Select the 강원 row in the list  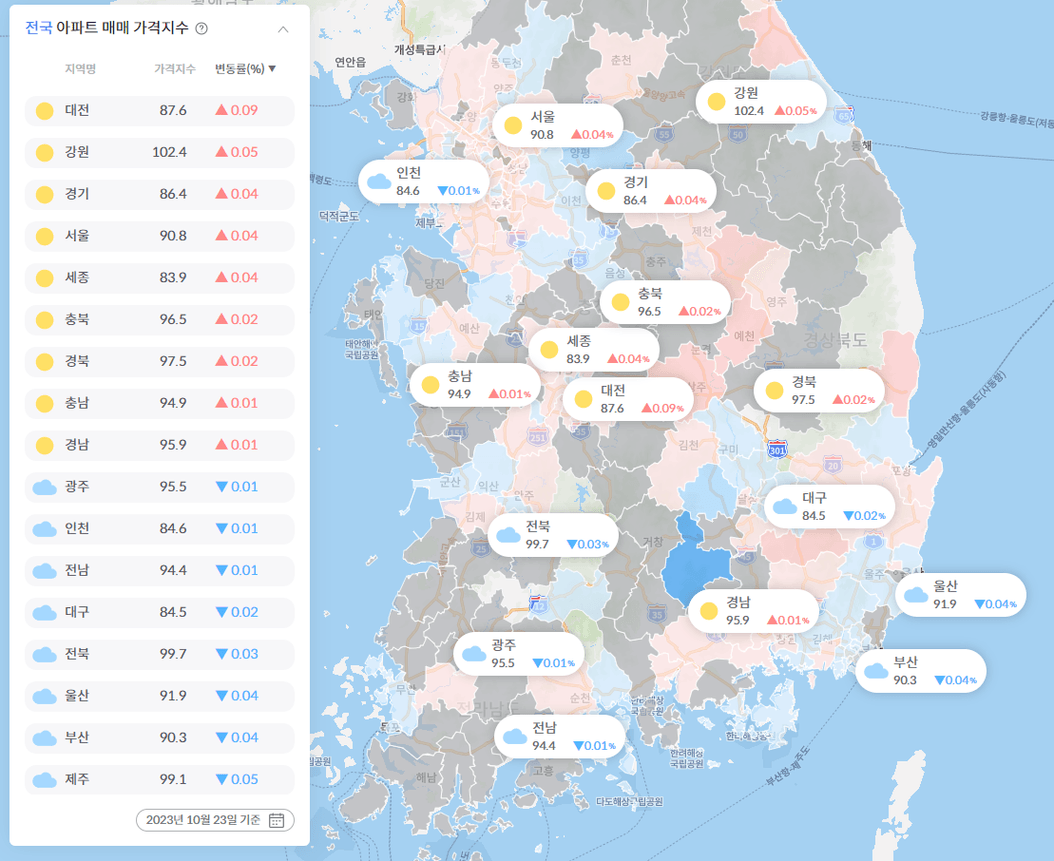pos(159,152)
